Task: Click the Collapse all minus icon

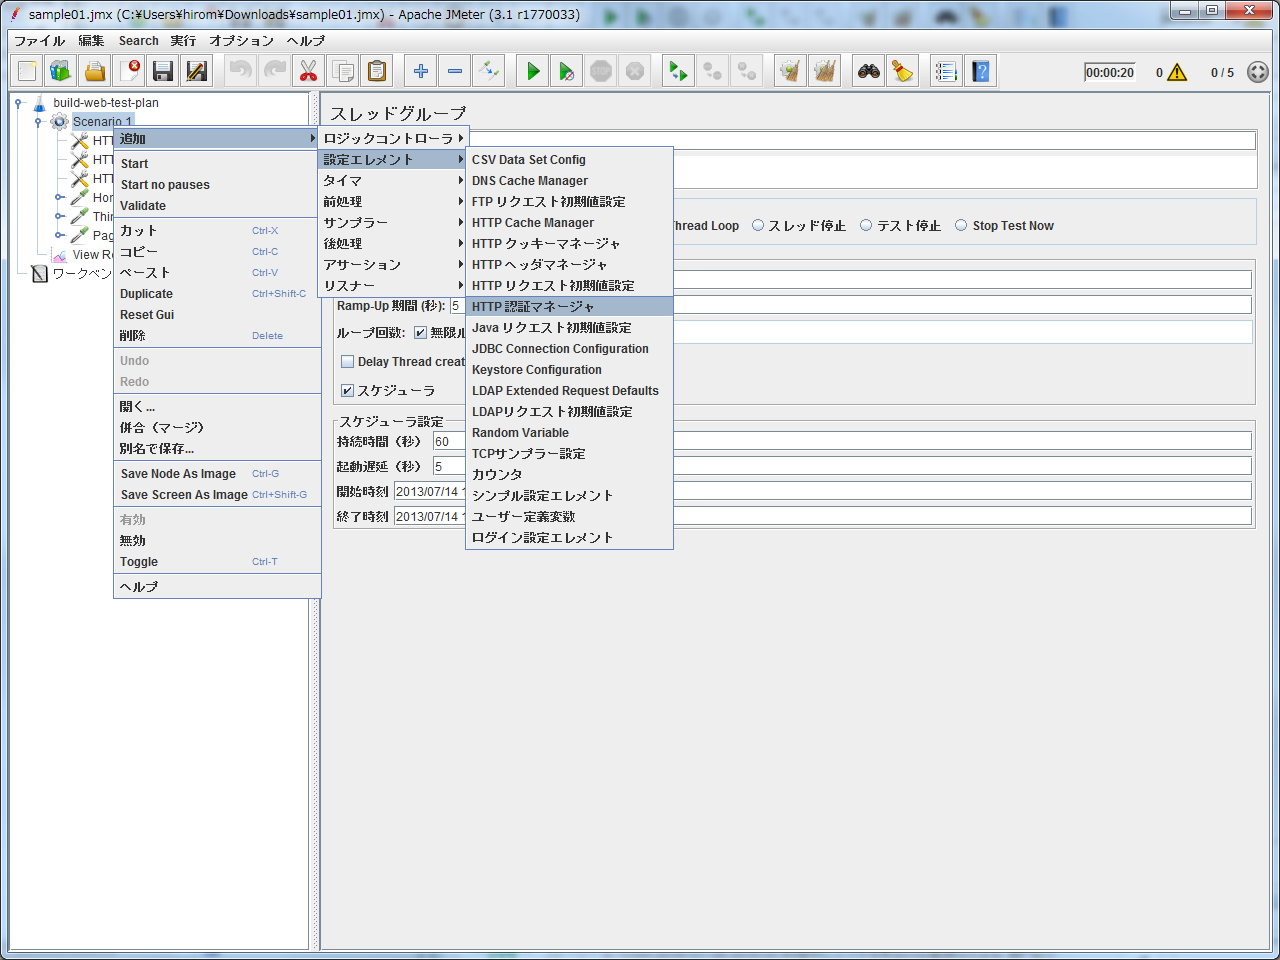Action: (x=455, y=71)
